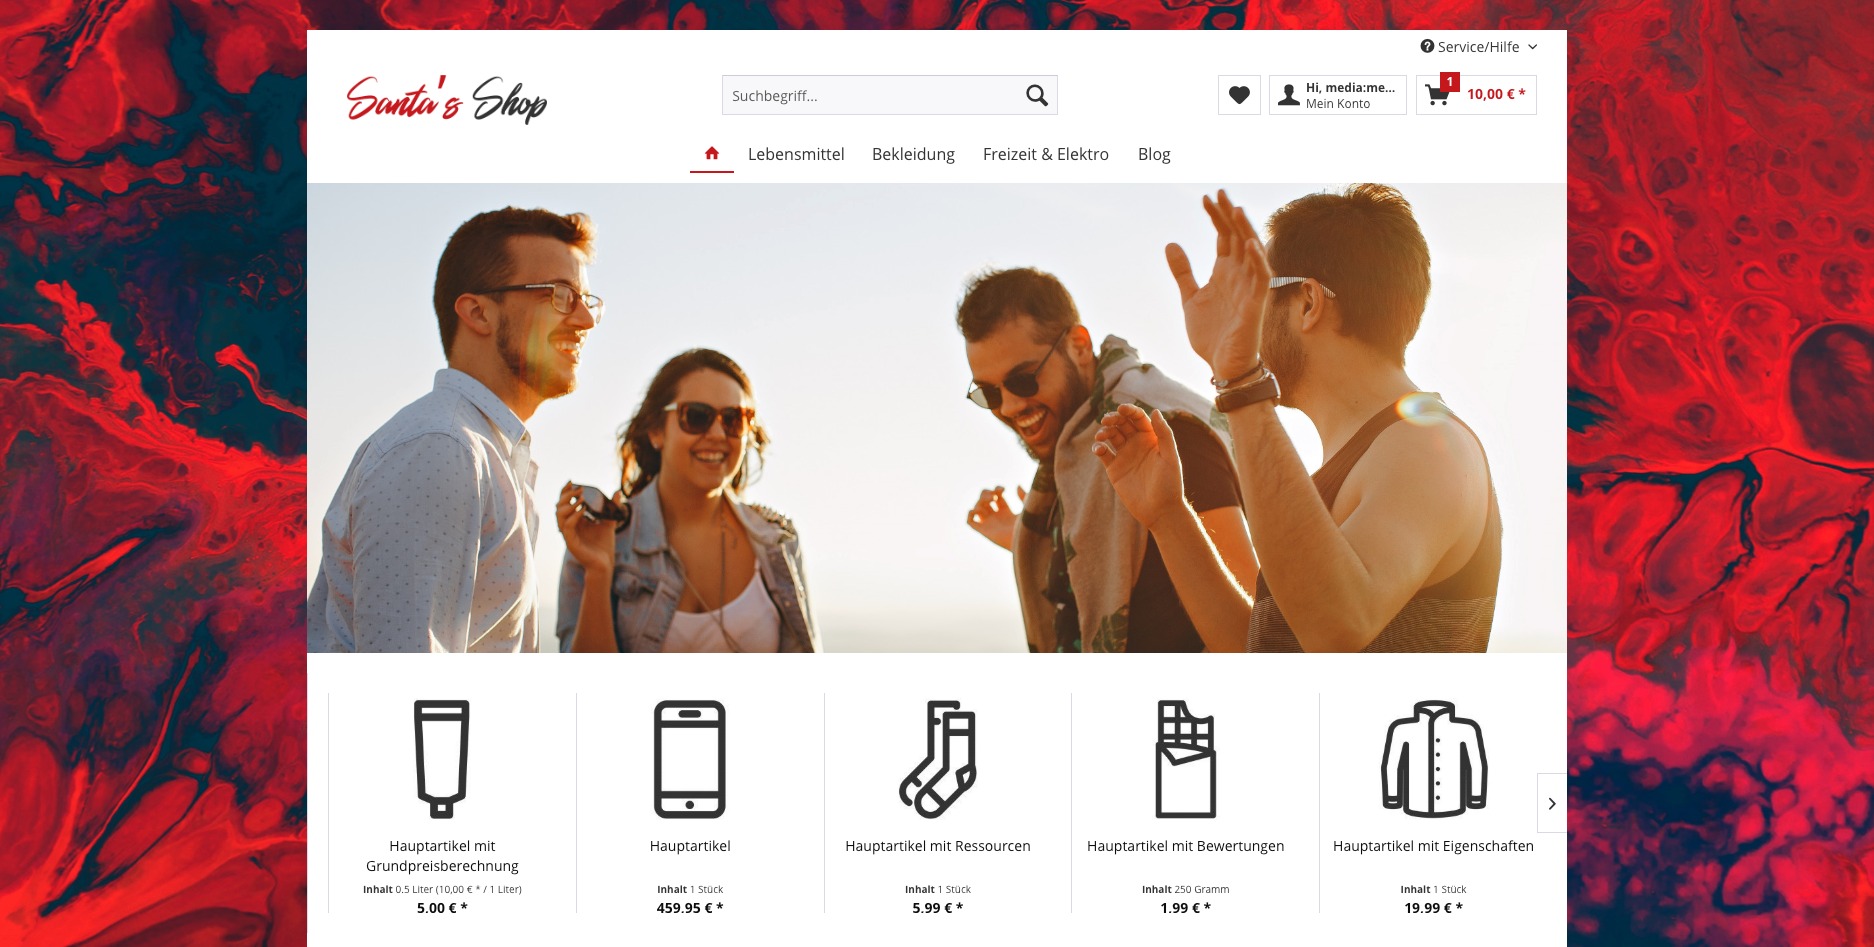Click the home icon in navigation

[x=712, y=153]
